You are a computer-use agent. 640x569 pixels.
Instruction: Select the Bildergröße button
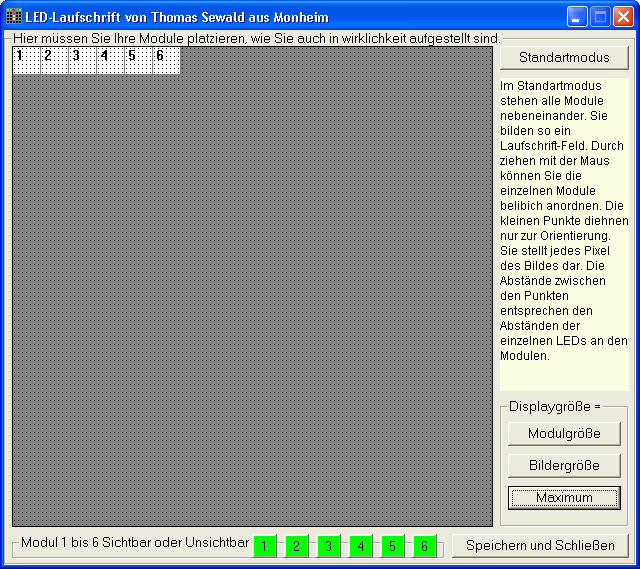pyautogui.click(x=564, y=466)
